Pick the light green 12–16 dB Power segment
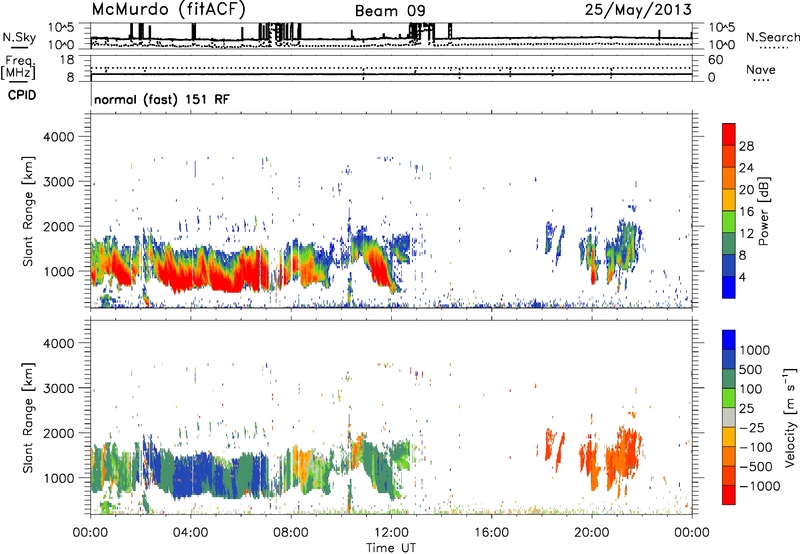The width and height of the screenshot is (800, 554). point(729,222)
